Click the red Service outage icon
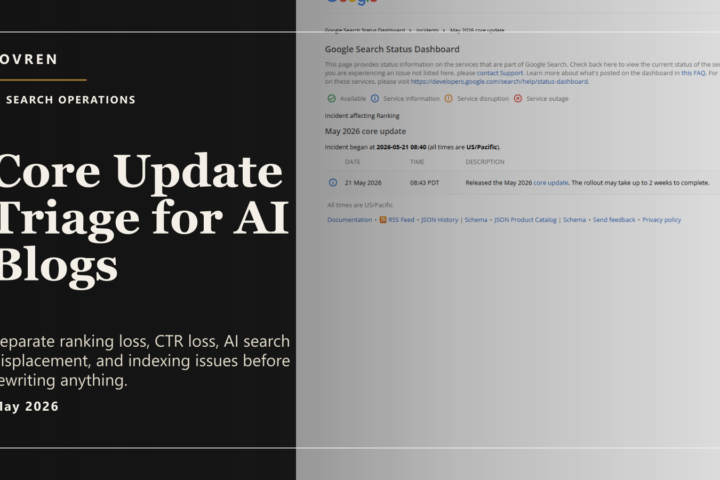720x480 pixels. [518, 99]
